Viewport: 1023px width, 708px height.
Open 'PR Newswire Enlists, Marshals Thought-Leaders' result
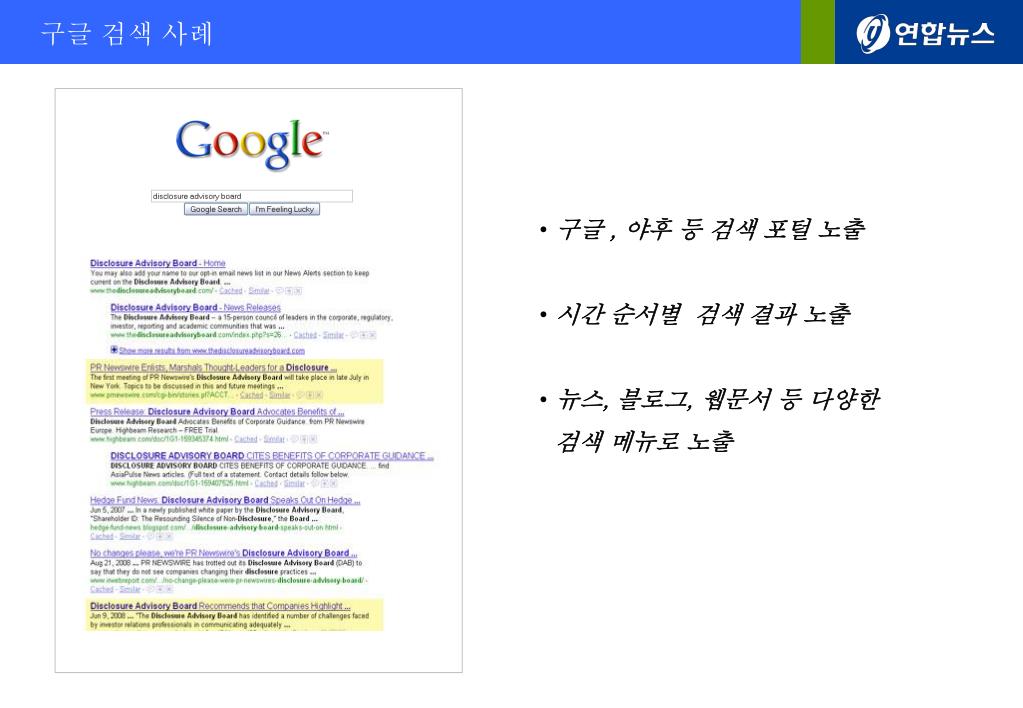click(213, 368)
